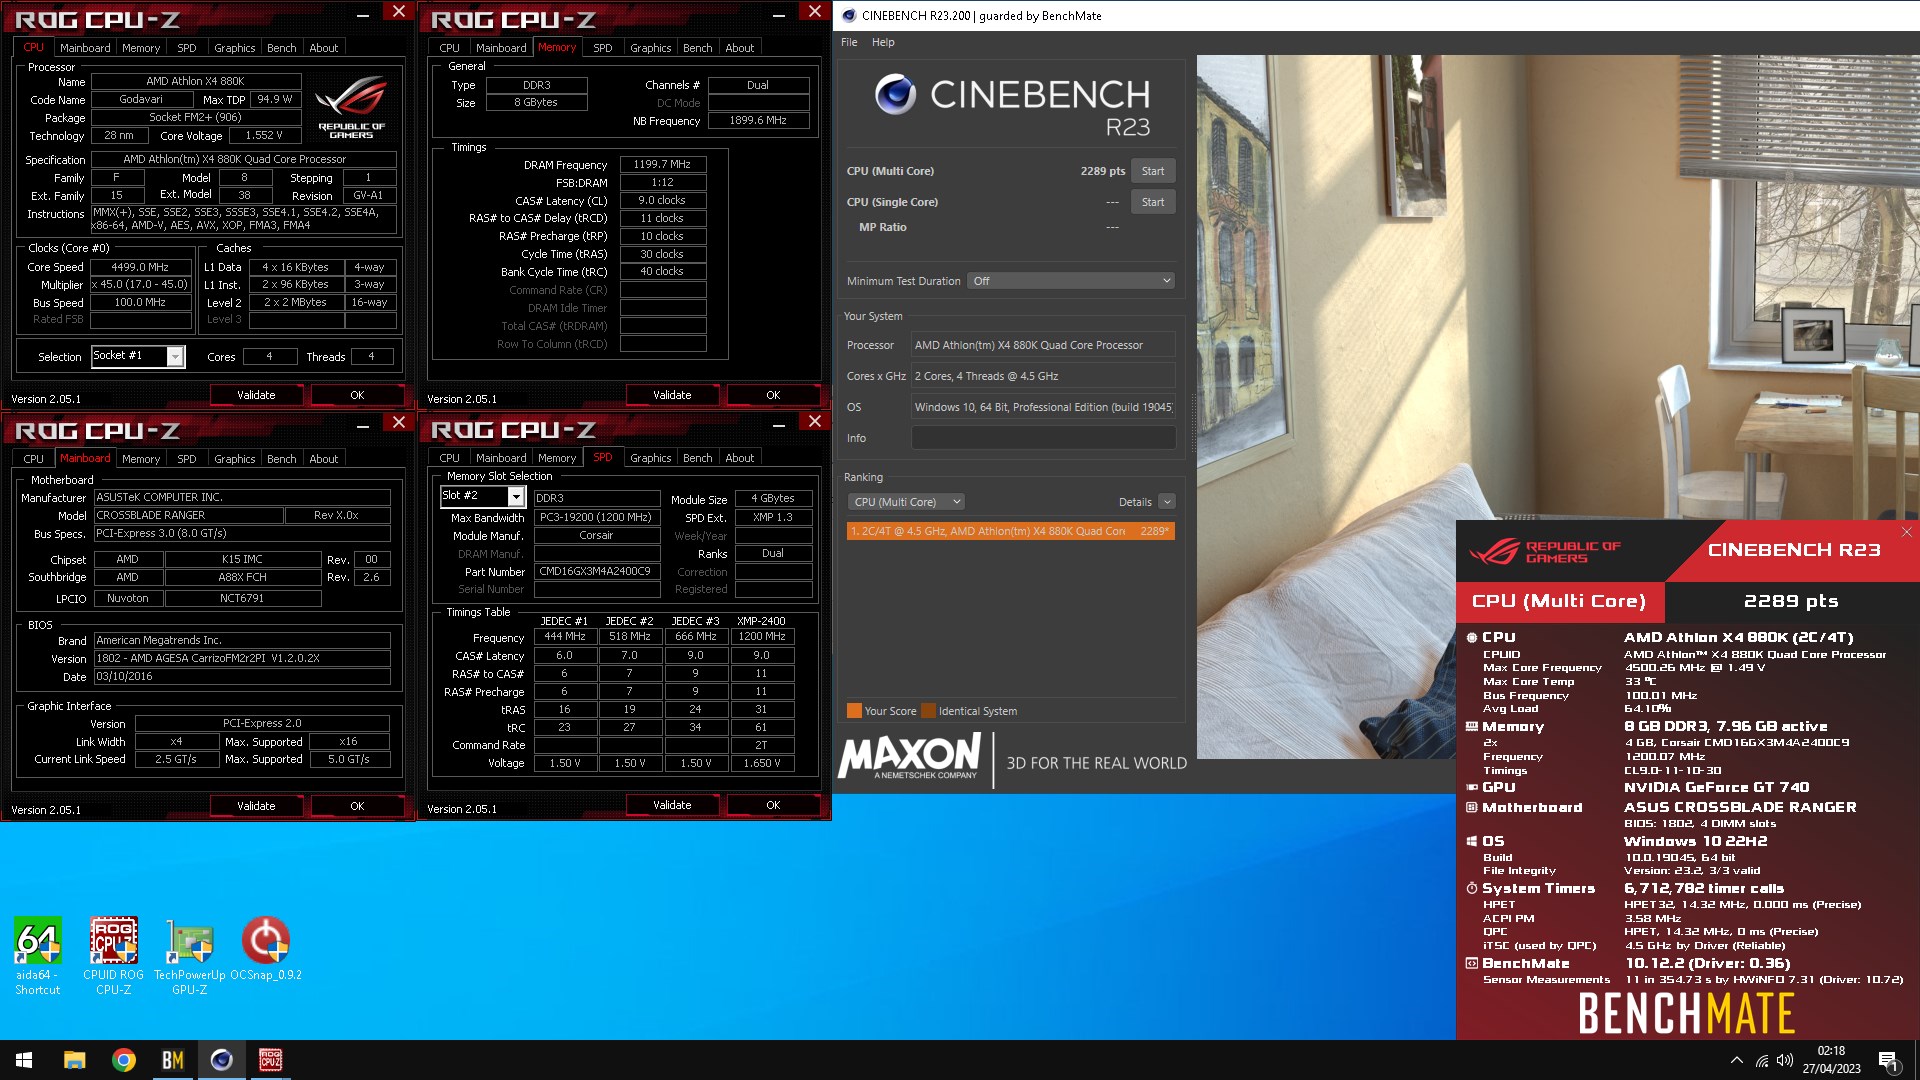Click BIOS date 03/10/2016 field
The image size is (1920, 1080).
click(x=242, y=677)
